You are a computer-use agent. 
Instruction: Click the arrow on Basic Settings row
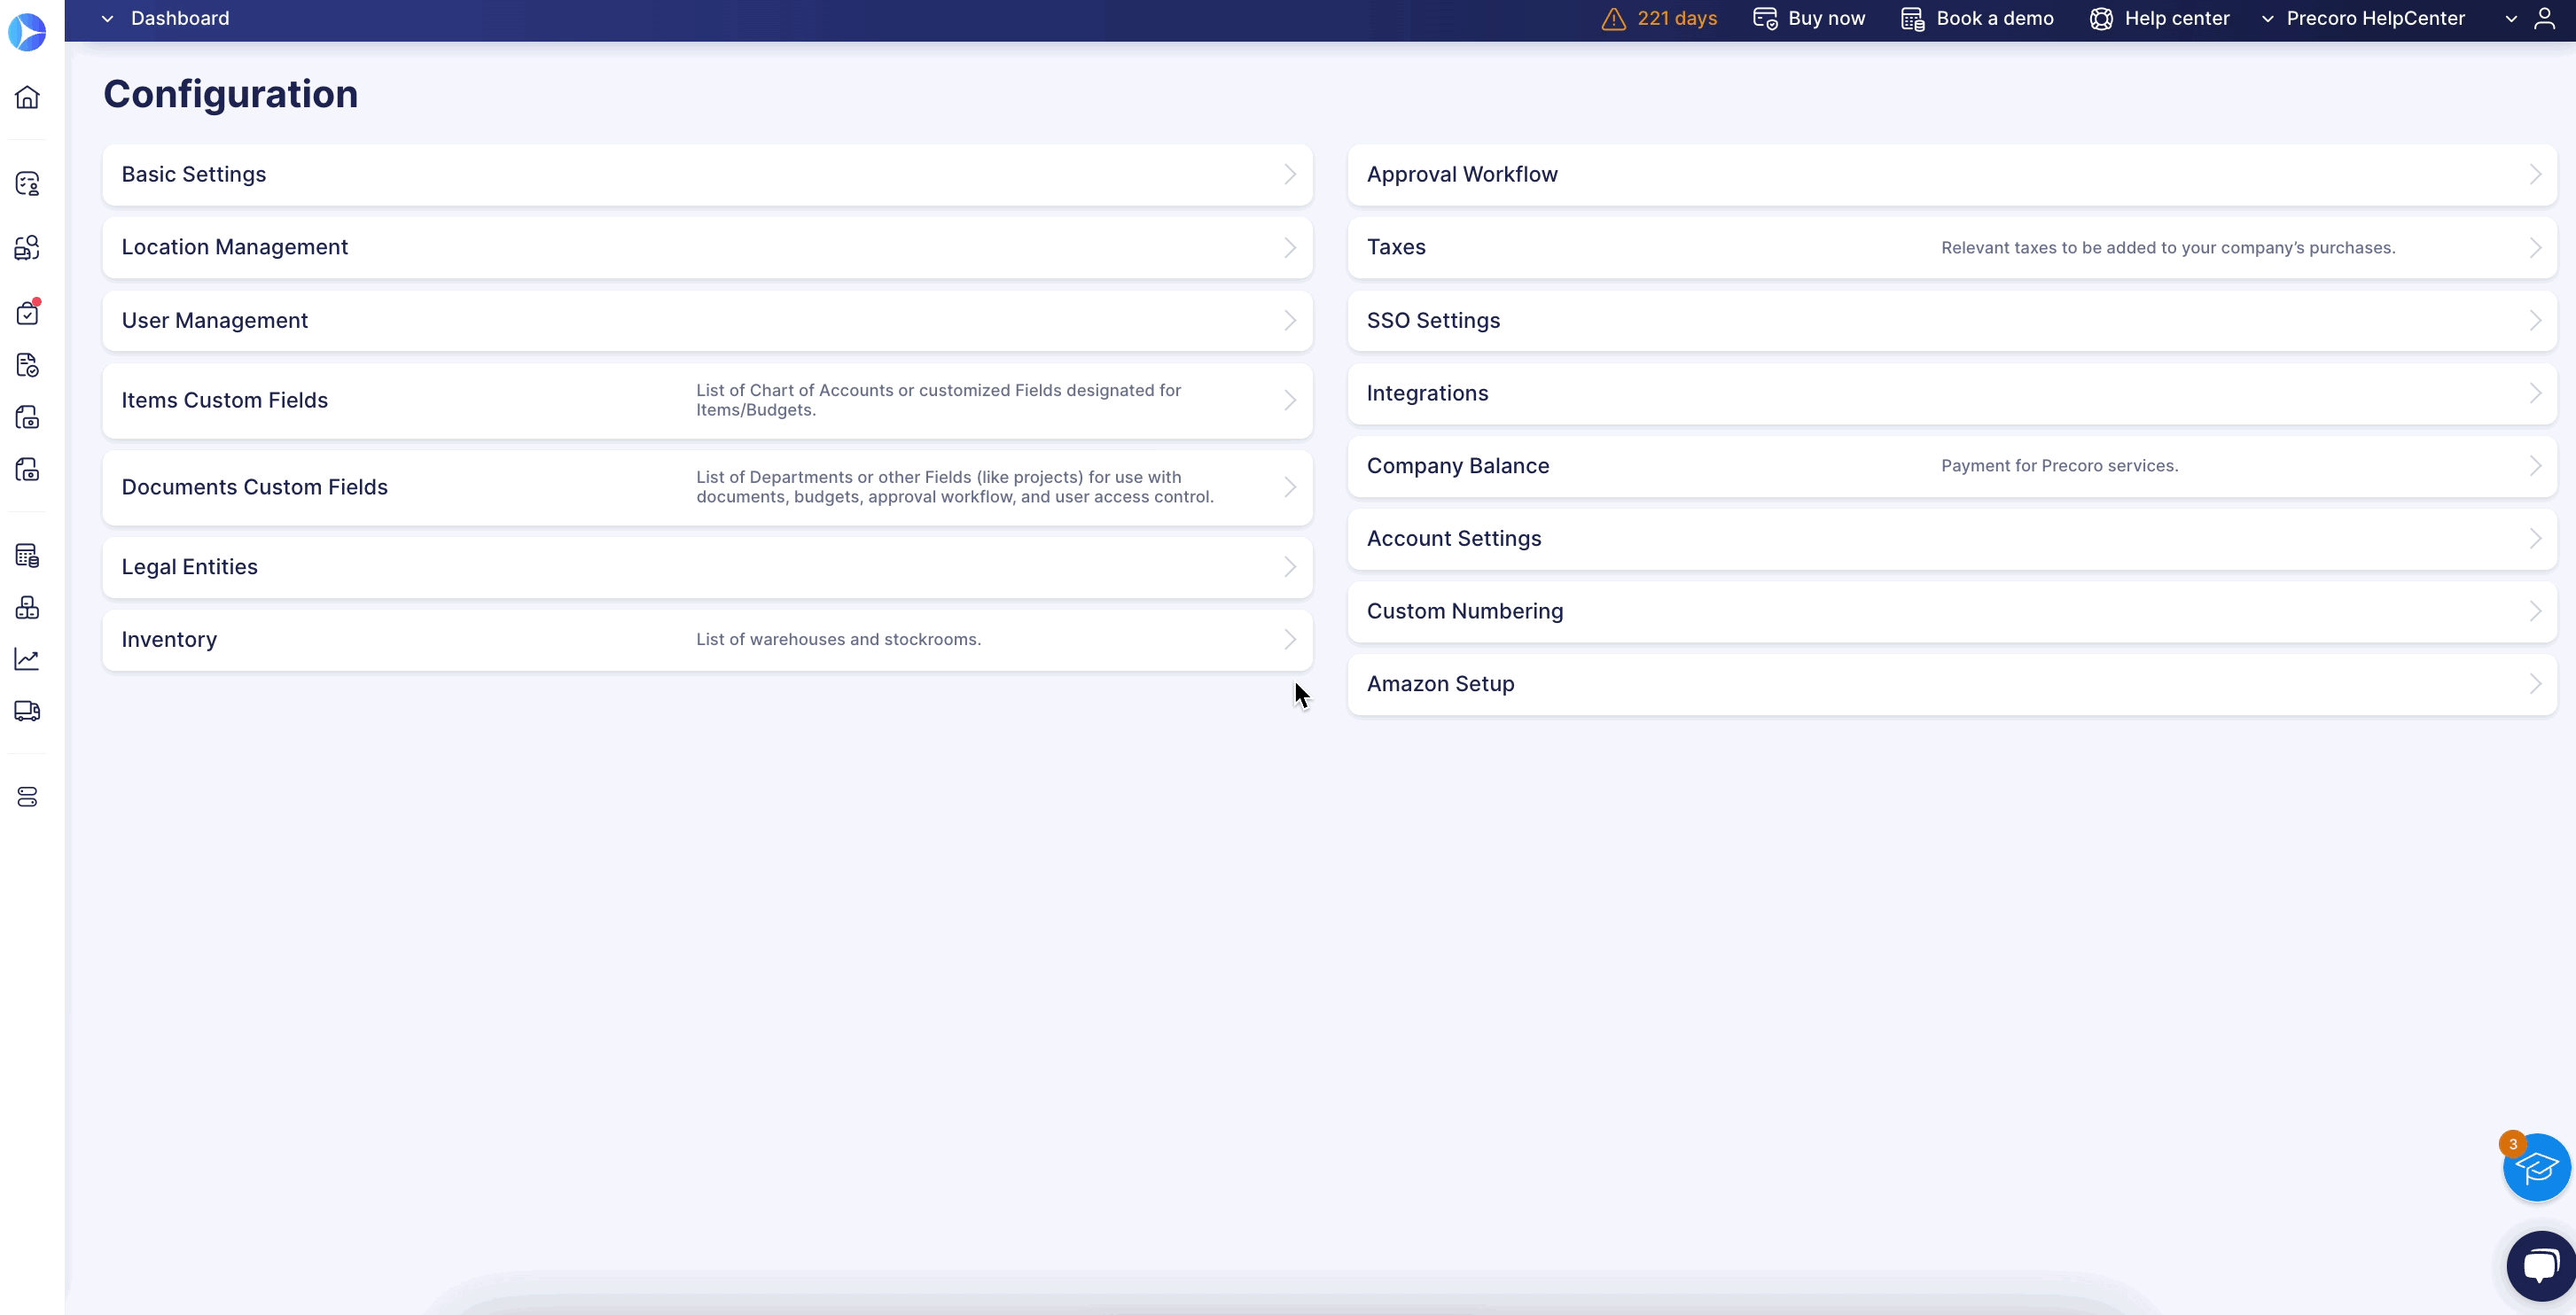pyautogui.click(x=1290, y=175)
